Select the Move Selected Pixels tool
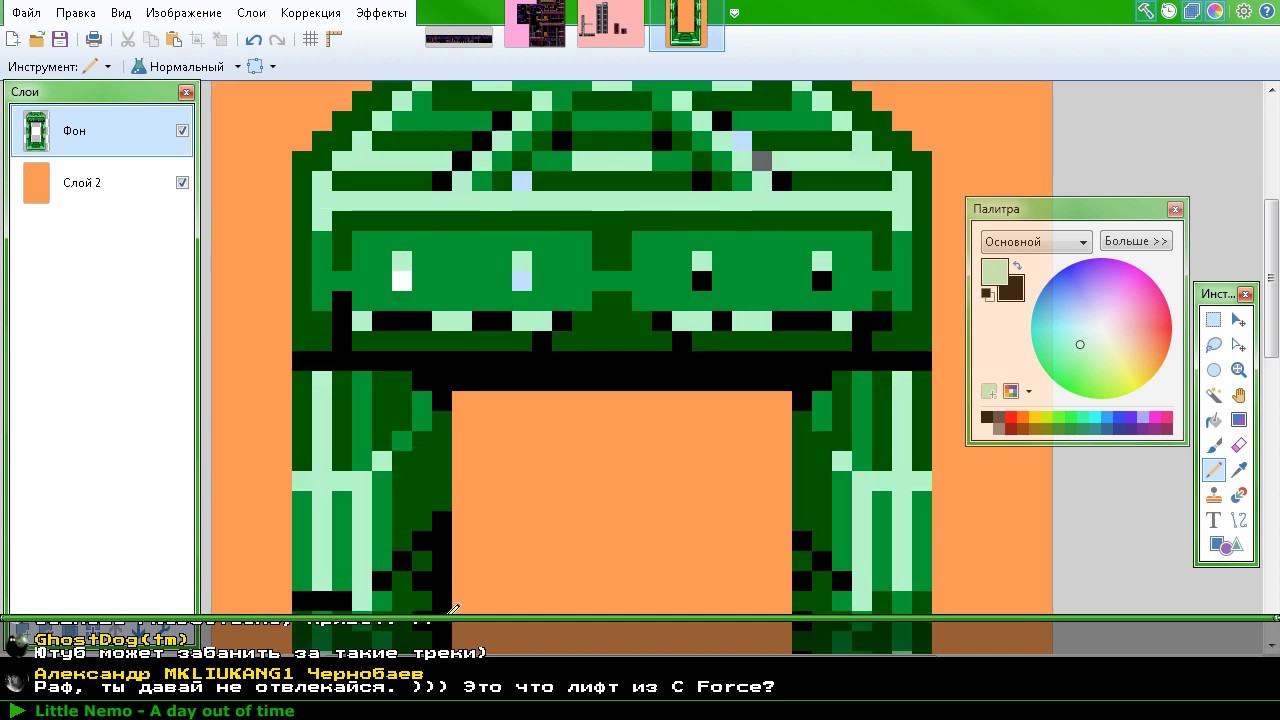 pos(1239,320)
